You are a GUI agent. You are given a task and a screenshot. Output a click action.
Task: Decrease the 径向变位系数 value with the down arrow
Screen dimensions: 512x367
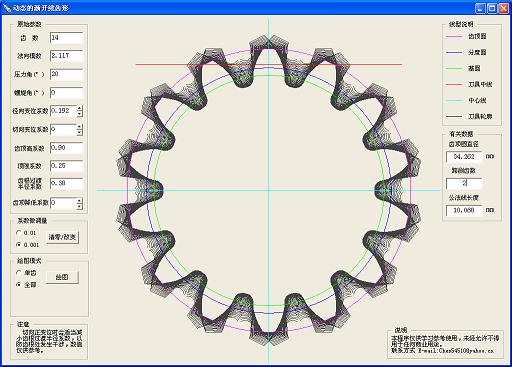[x=79, y=114]
